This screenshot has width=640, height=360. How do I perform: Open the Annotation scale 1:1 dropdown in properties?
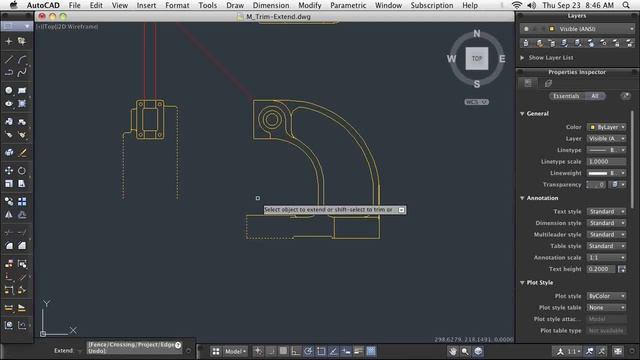[606, 258]
